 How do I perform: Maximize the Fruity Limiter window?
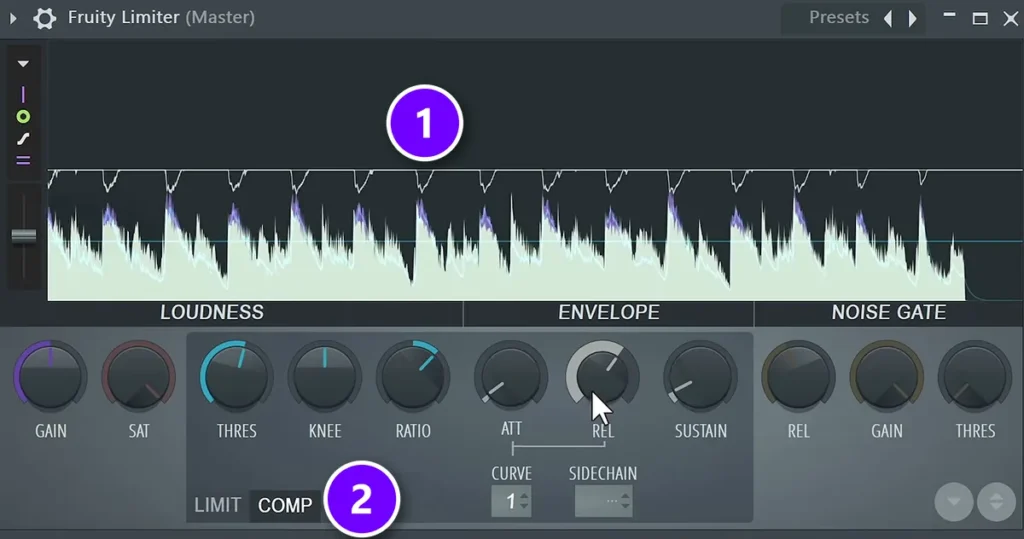pyautogui.click(x=980, y=18)
